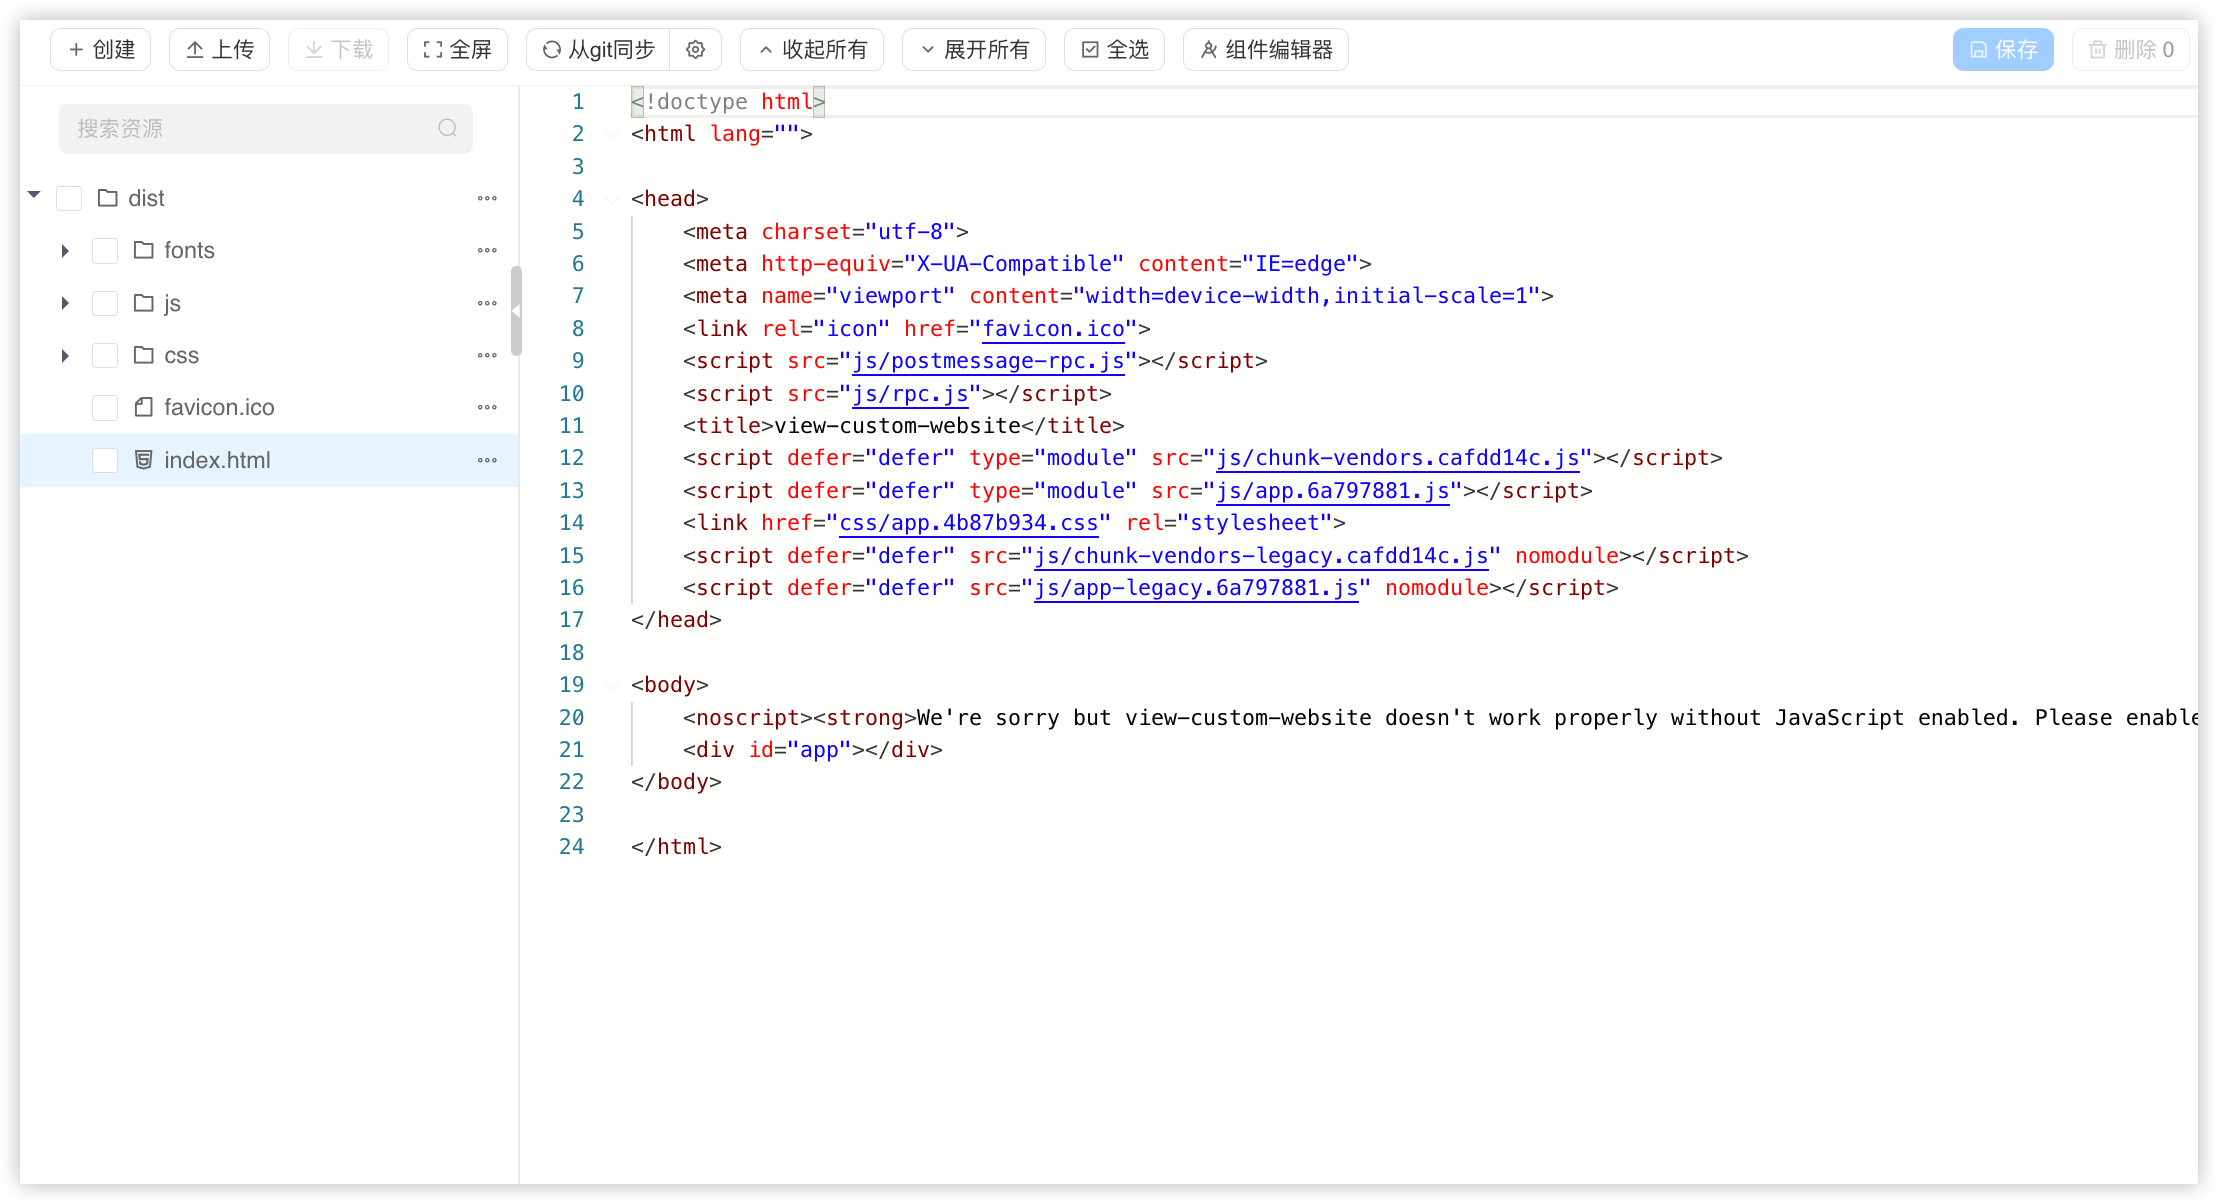This screenshot has height=1204, width=2218.
Task: Open js/chunk-vendors.cafdd14c.js link on line 12
Action: (x=1397, y=458)
